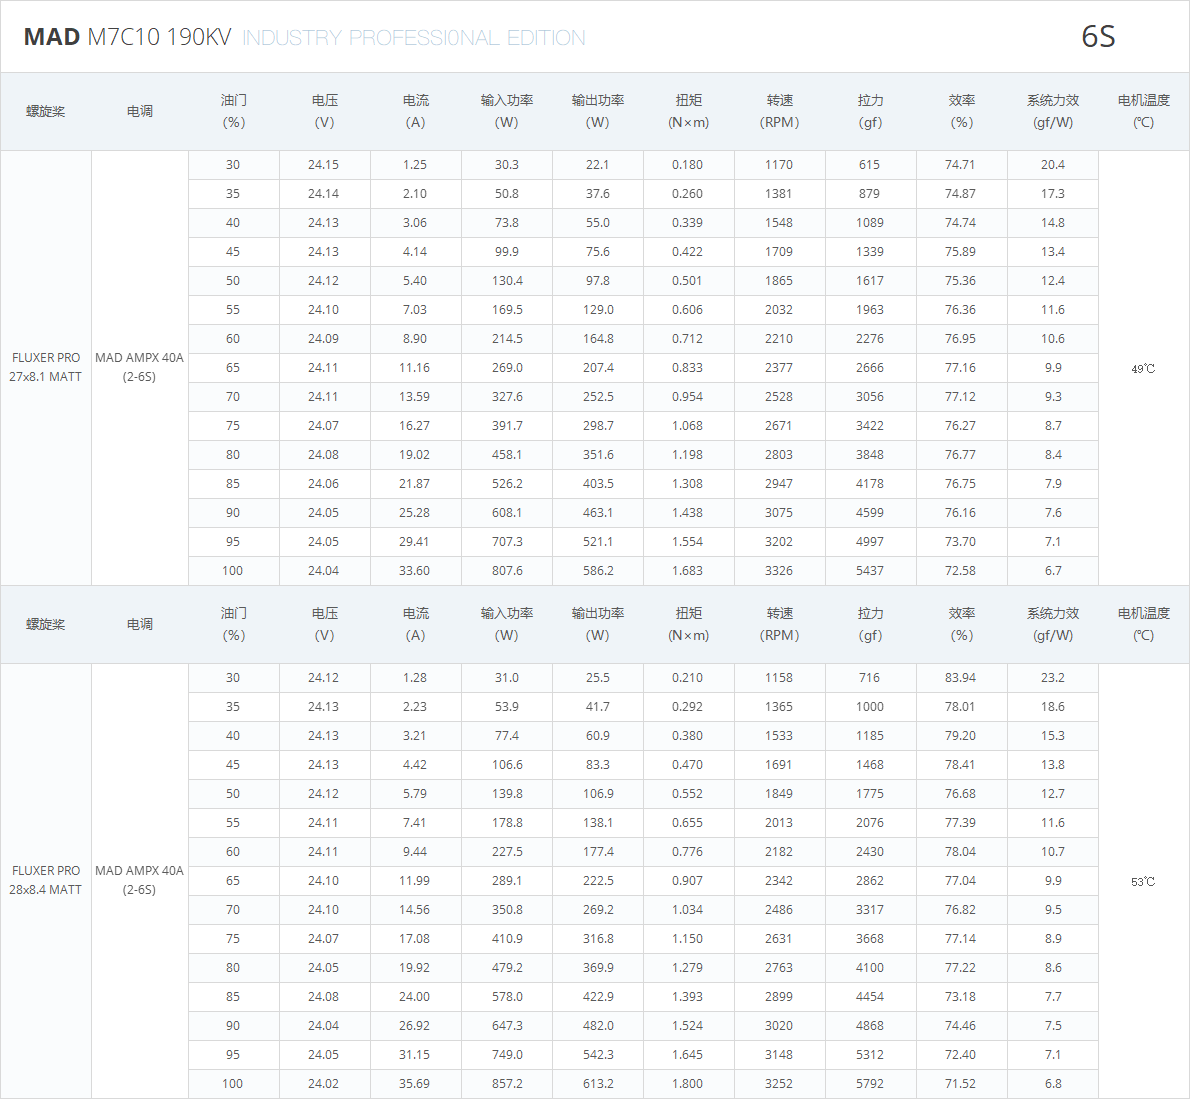The image size is (1190, 1099).
Task: Click current value 11.16
Action: [414, 367]
